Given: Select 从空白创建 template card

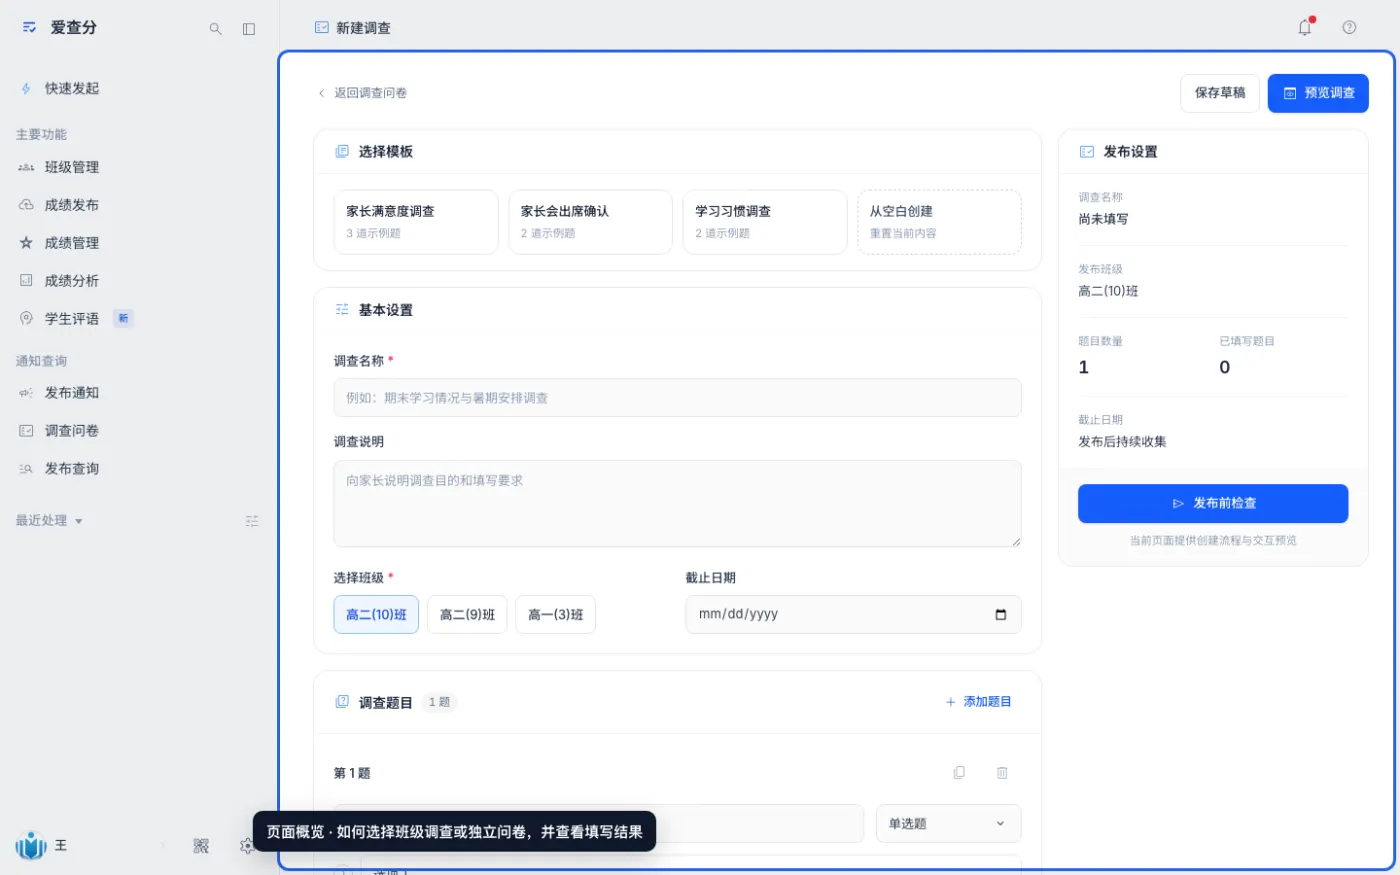Looking at the screenshot, I should click(939, 222).
